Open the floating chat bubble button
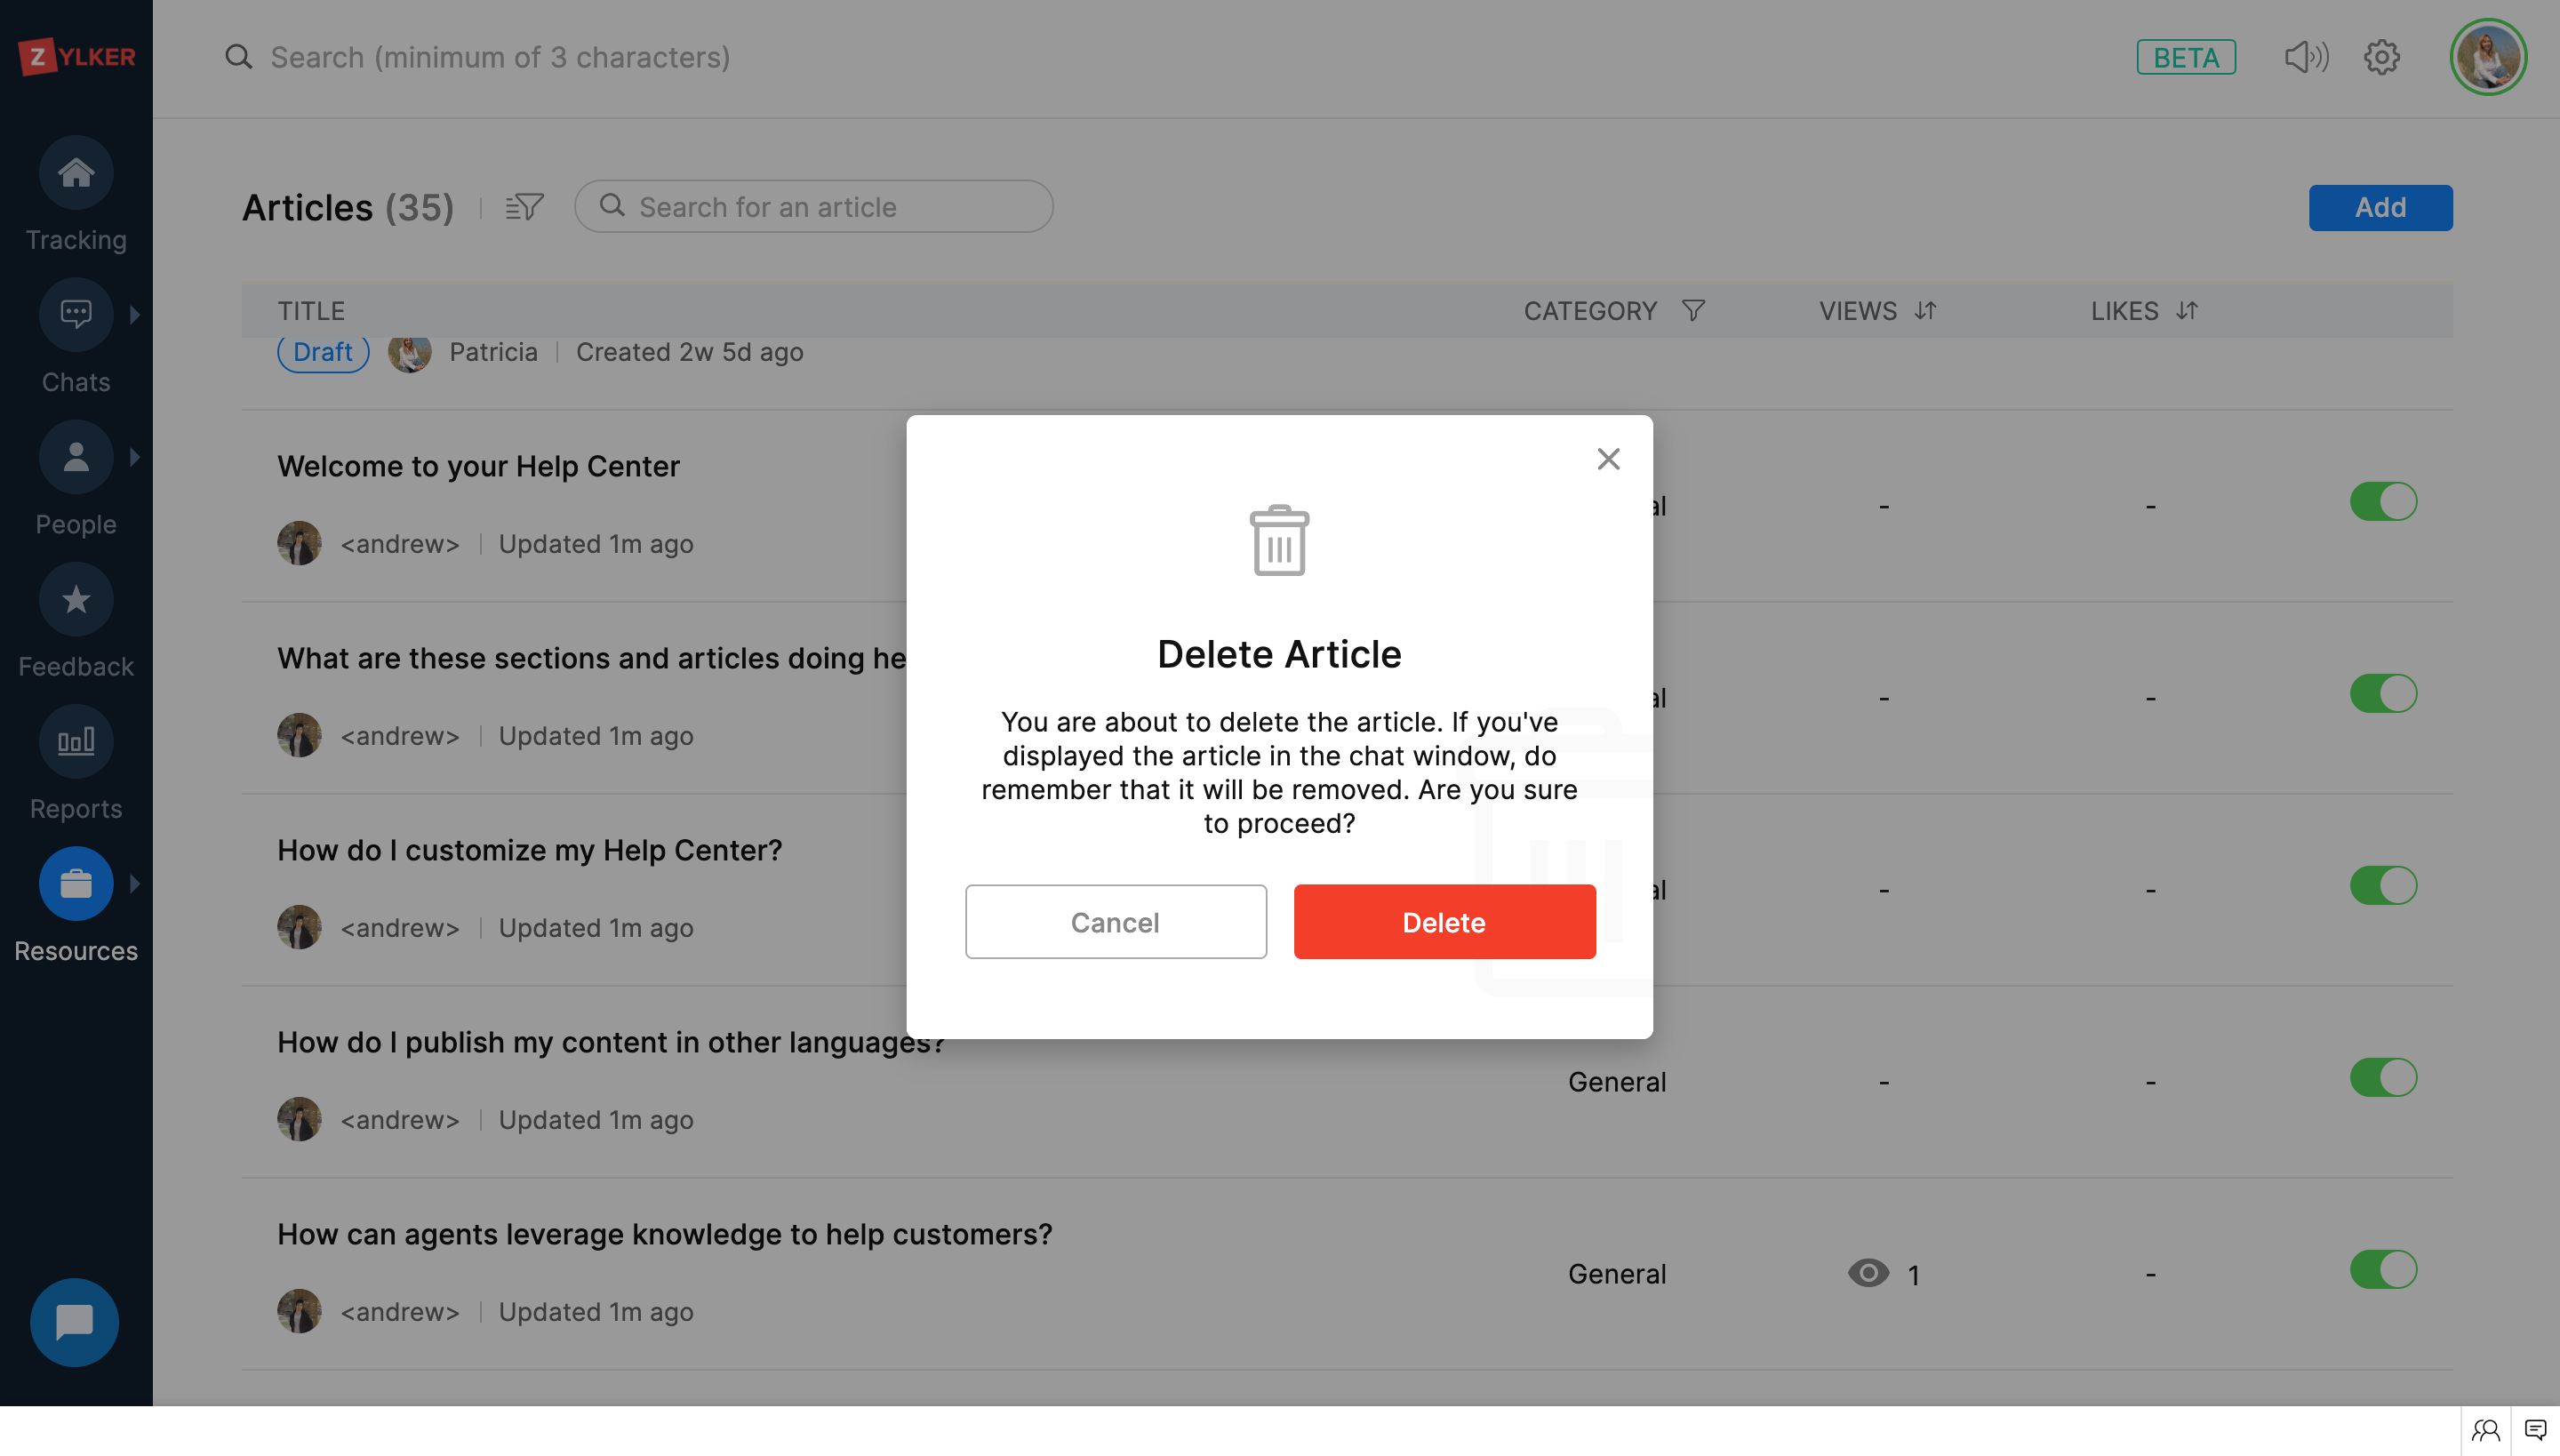Viewport: 2560px width, 1456px height. (74, 1322)
